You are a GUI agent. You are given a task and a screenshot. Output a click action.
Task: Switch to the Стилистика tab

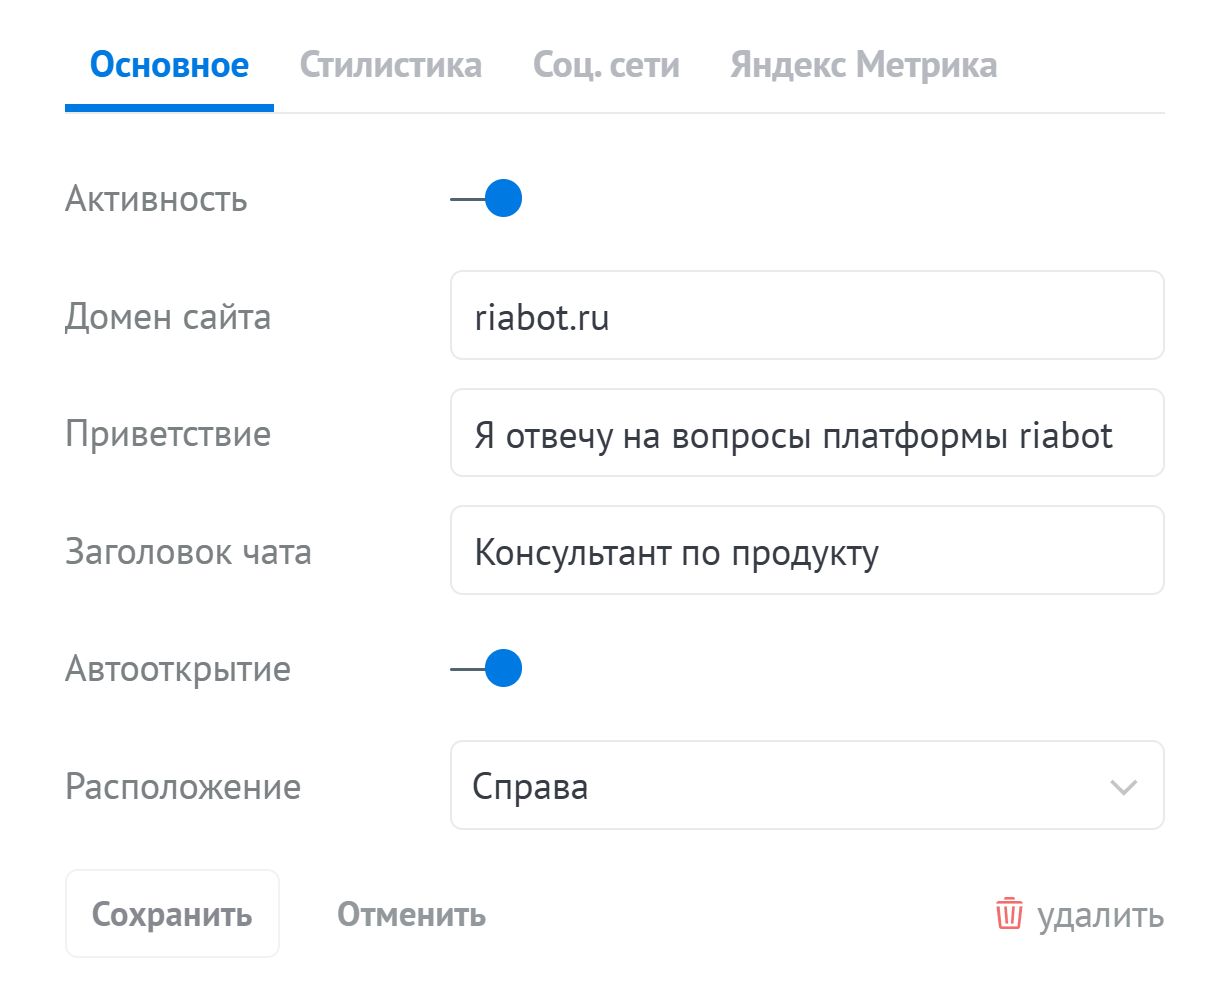point(392,64)
